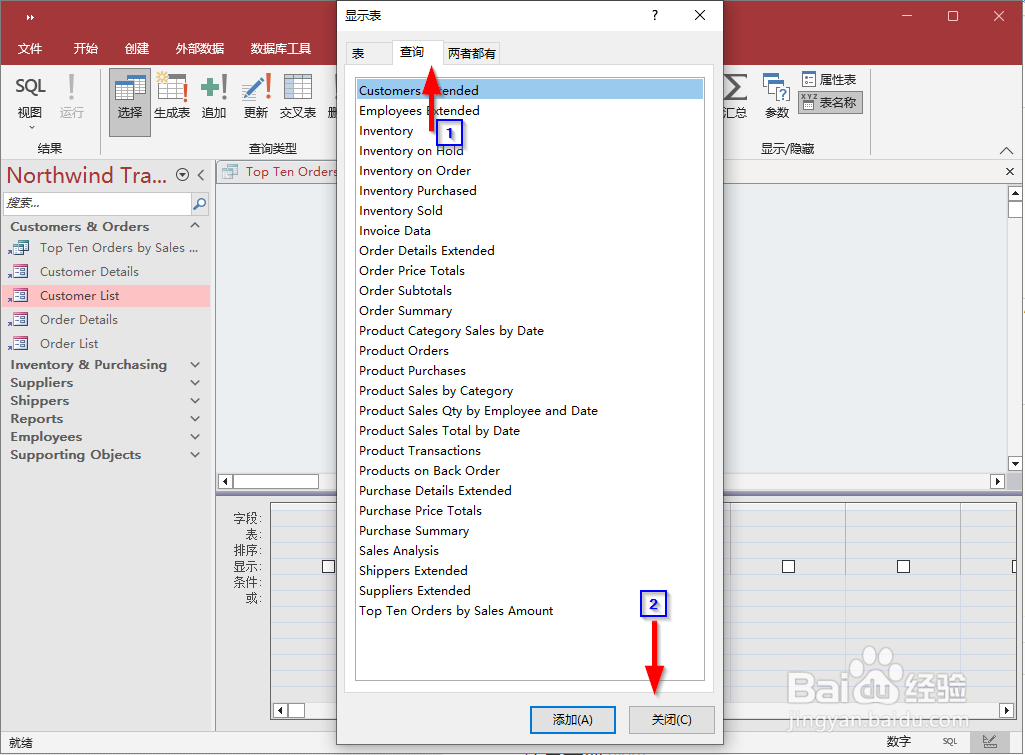1025x755 pixels.
Task: Expand the quick access toolbar arrows
Action: 29,17
